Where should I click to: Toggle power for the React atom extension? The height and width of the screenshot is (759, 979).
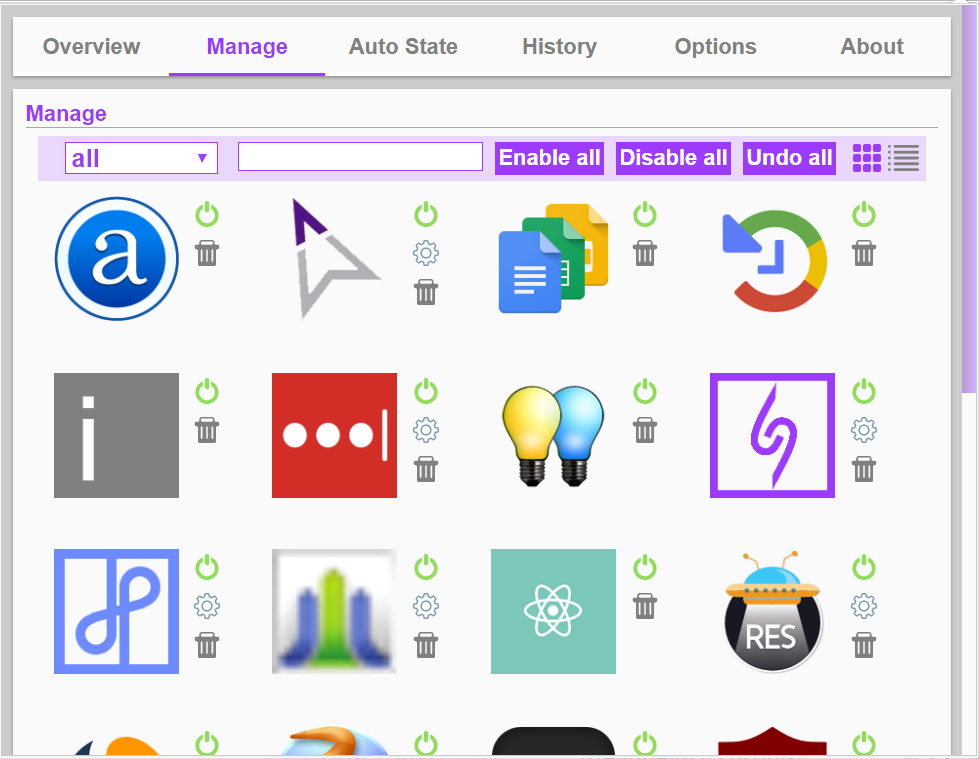coord(645,567)
